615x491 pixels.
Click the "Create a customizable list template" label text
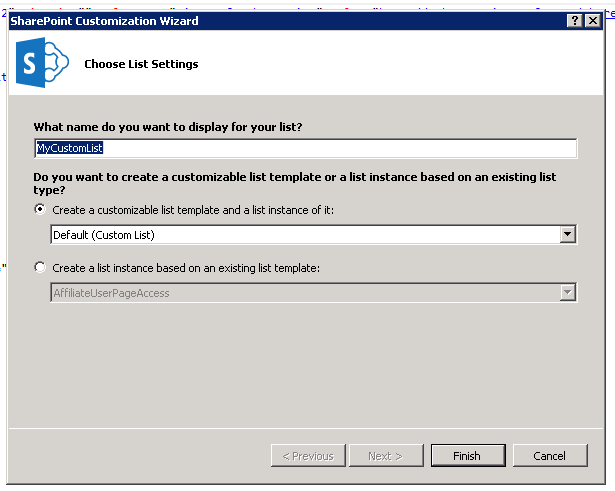[x=193, y=210]
